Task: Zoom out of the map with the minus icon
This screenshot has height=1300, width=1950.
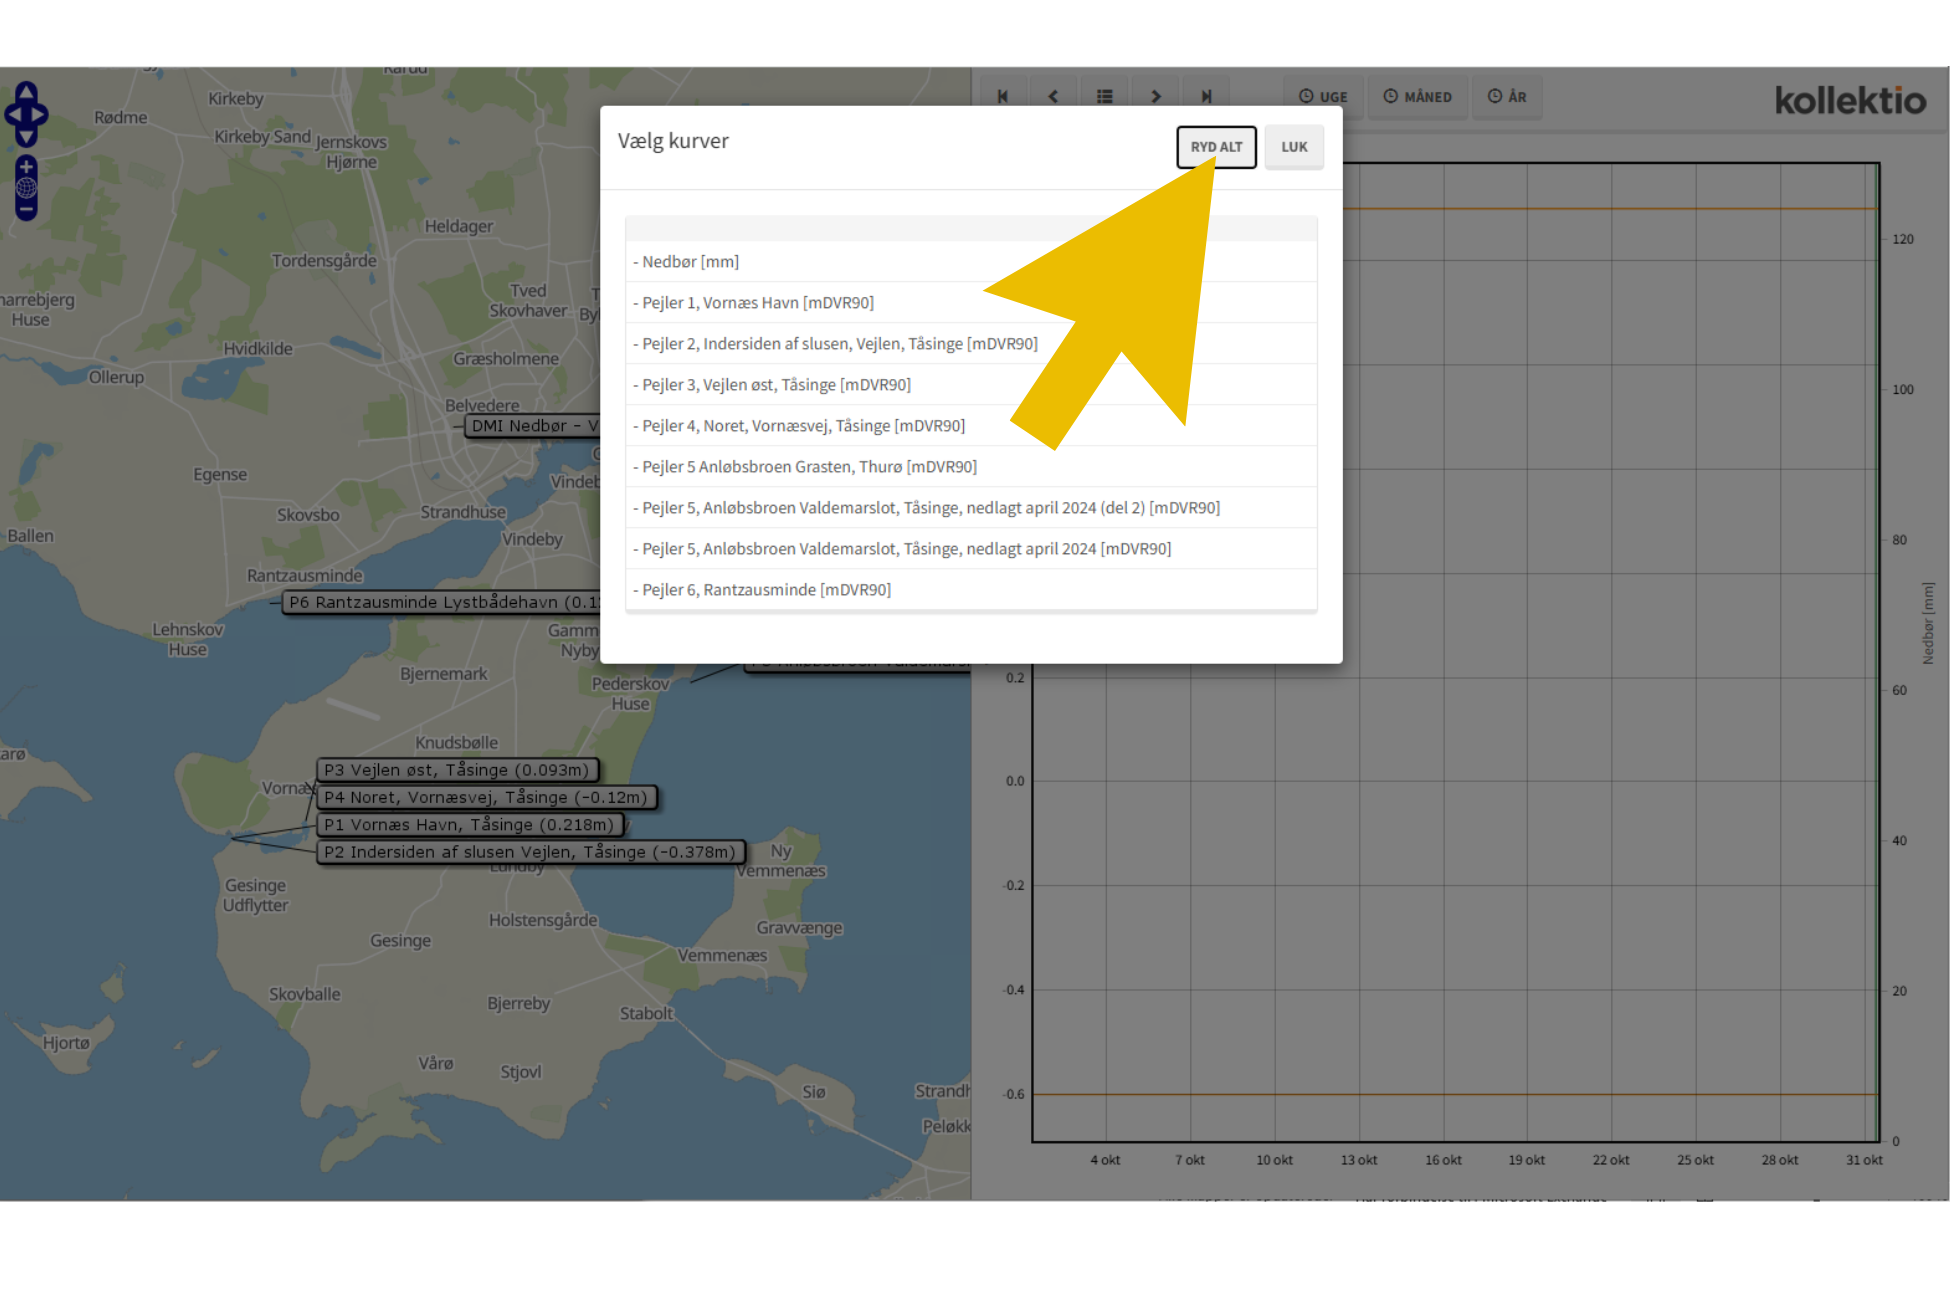Action: pyautogui.click(x=26, y=209)
